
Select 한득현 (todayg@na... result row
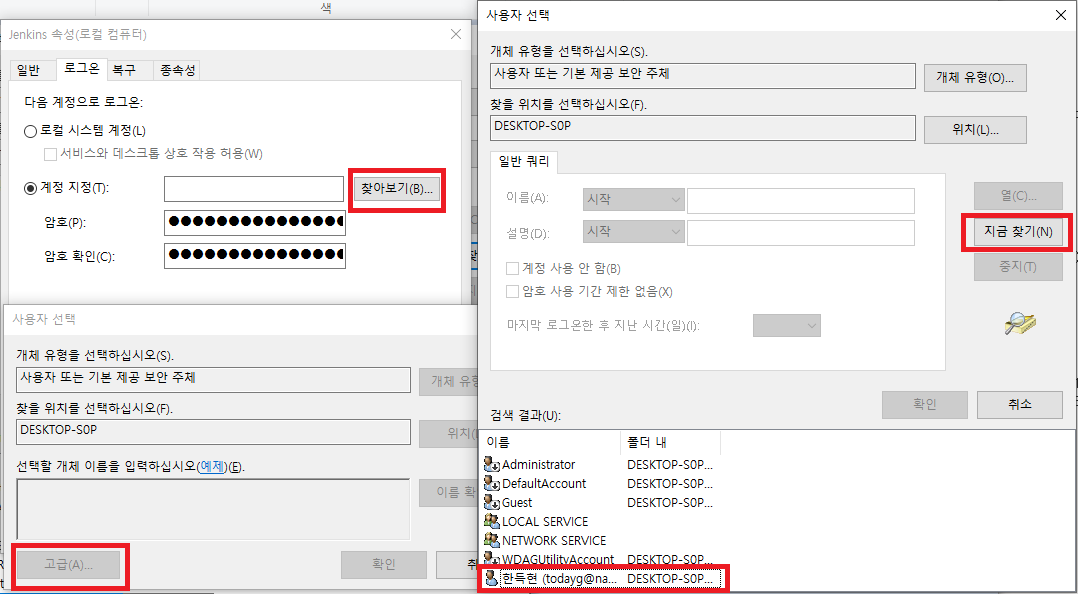coord(602,578)
